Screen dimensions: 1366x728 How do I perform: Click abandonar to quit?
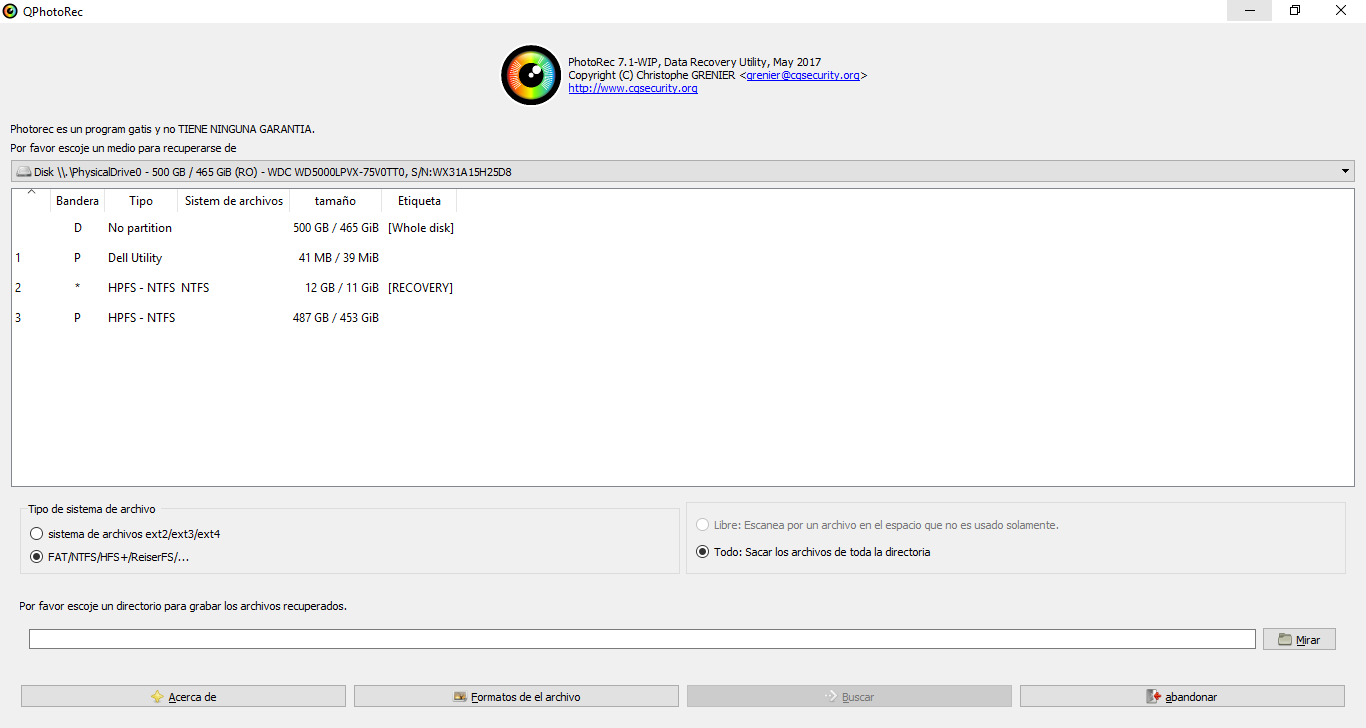pos(1182,697)
